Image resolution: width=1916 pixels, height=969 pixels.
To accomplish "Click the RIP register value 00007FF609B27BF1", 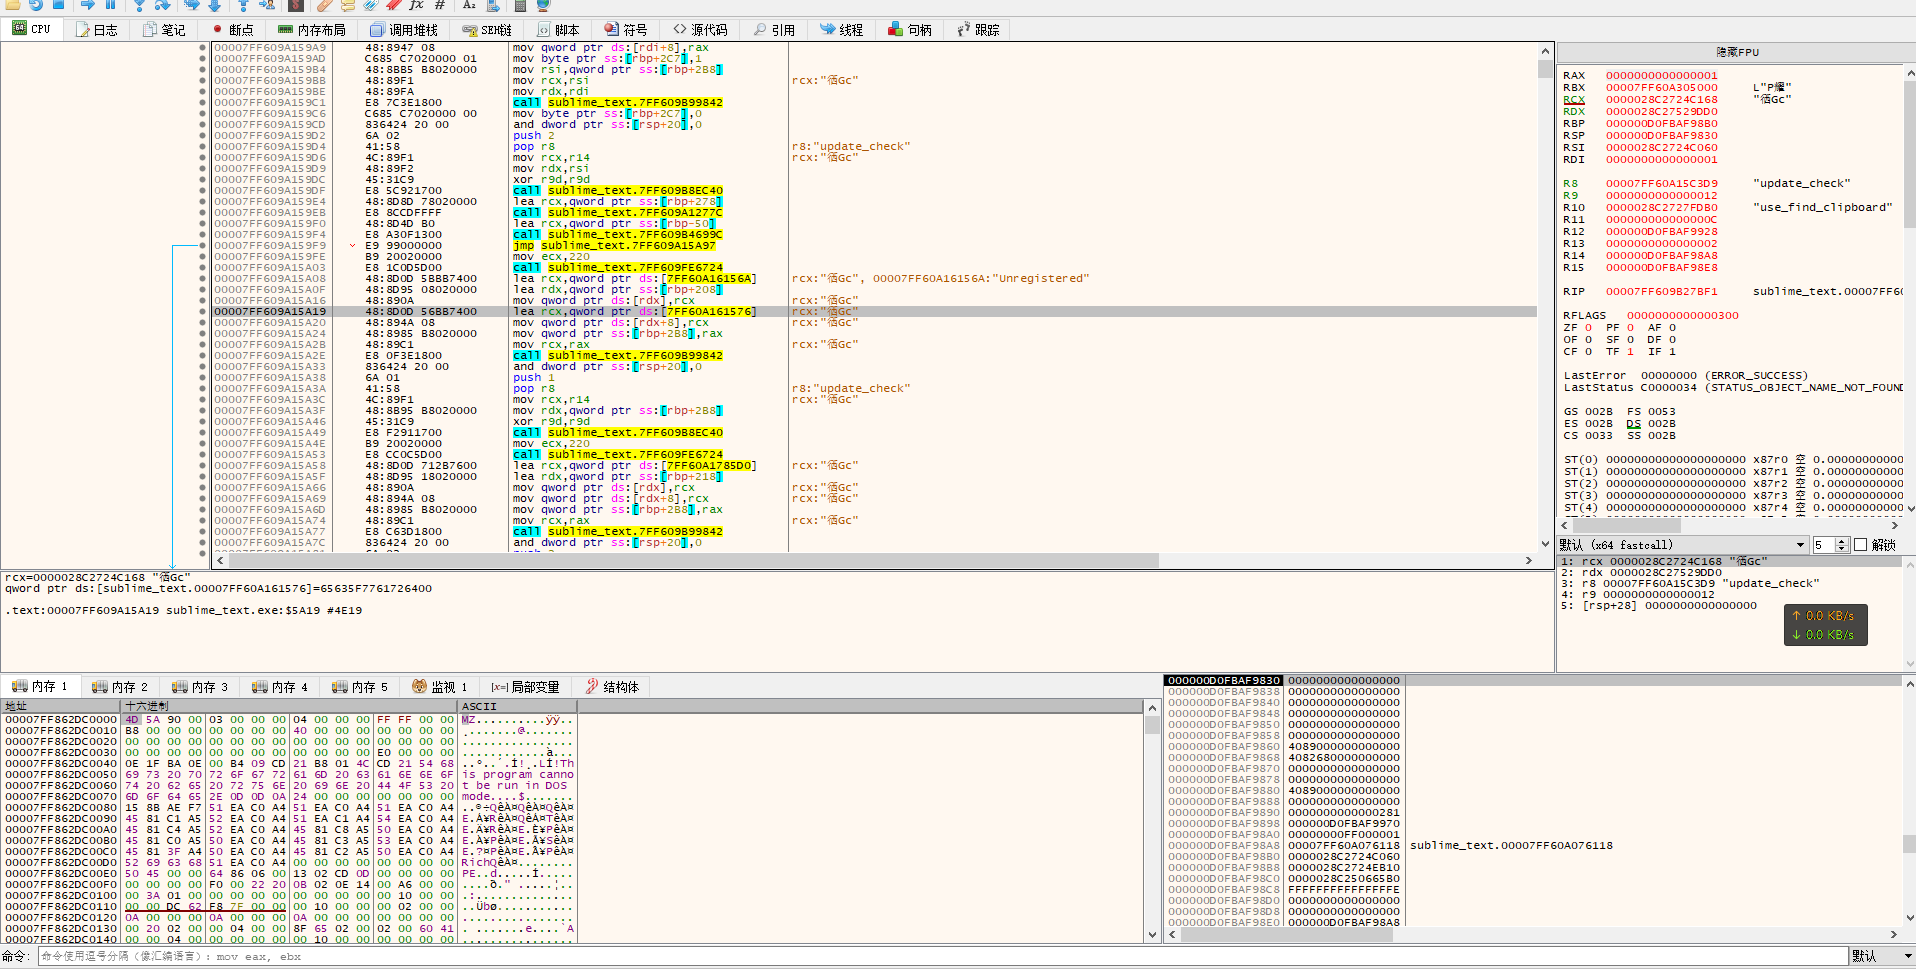I will (x=1662, y=292).
